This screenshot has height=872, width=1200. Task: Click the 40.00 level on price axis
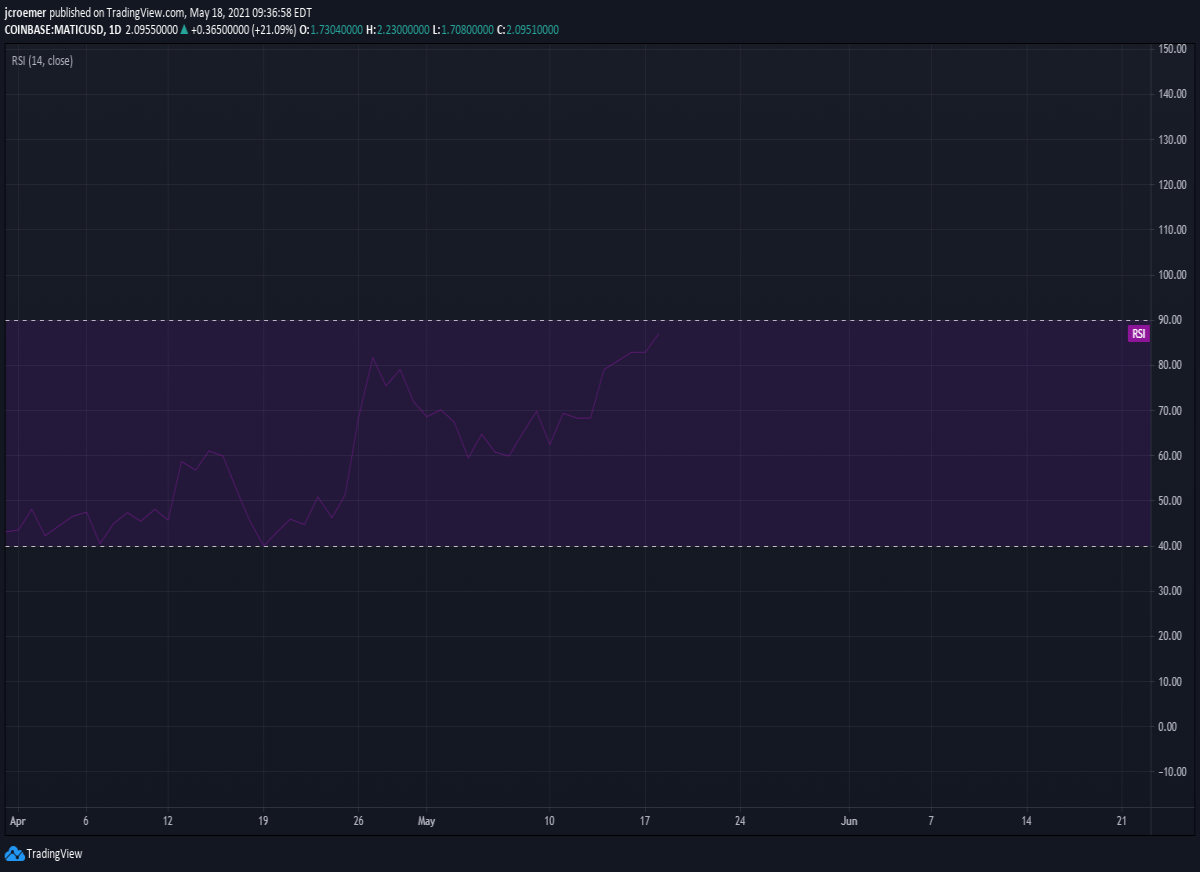[x=1172, y=546]
